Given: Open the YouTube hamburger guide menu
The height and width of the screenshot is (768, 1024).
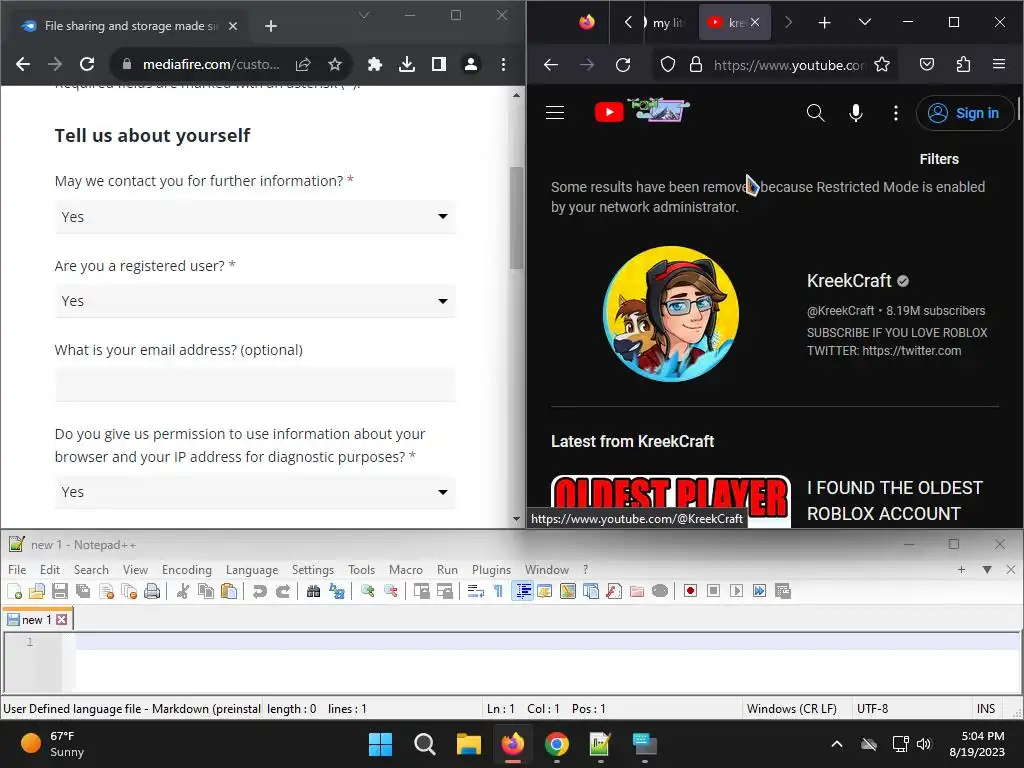Looking at the screenshot, I should (x=554, y=113).
